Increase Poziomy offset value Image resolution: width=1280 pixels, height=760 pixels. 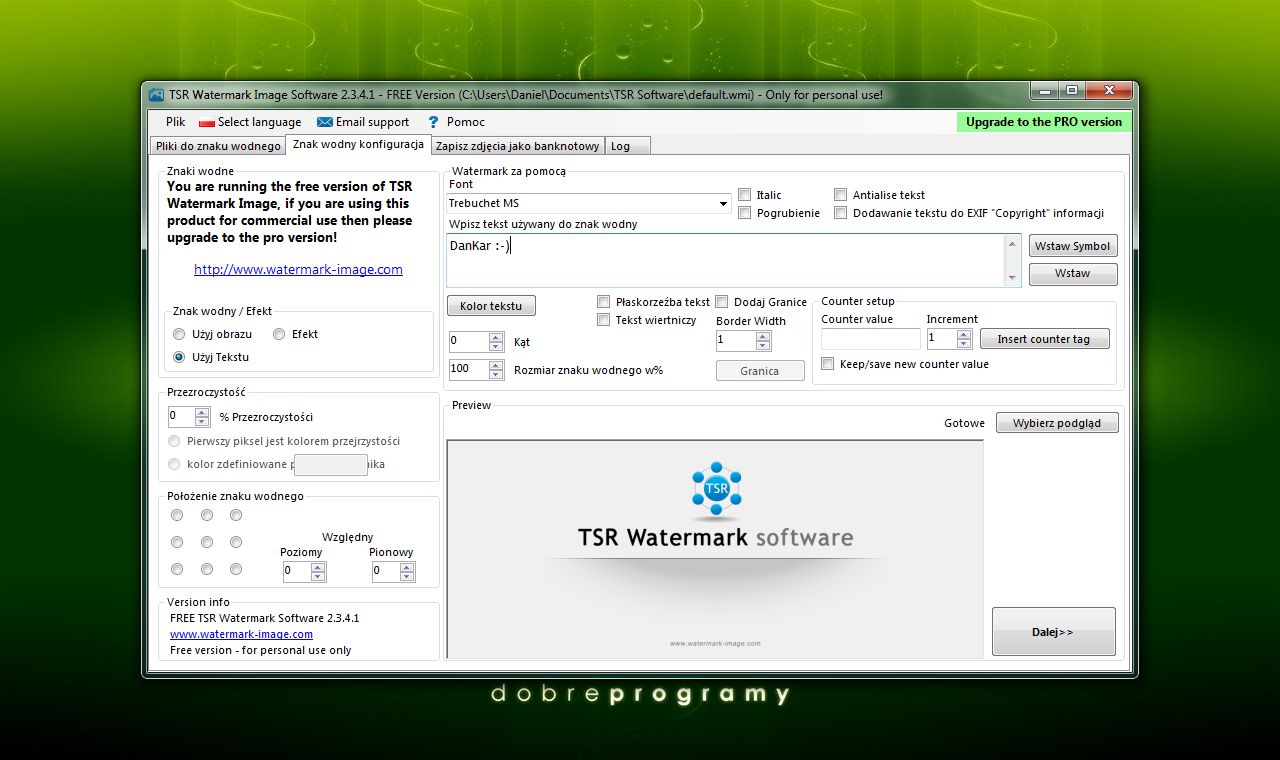318,567
